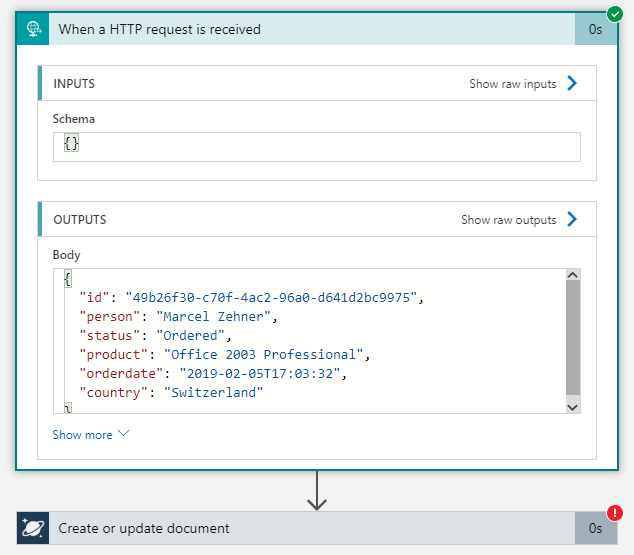Click the Show more link text

point(82,434)
